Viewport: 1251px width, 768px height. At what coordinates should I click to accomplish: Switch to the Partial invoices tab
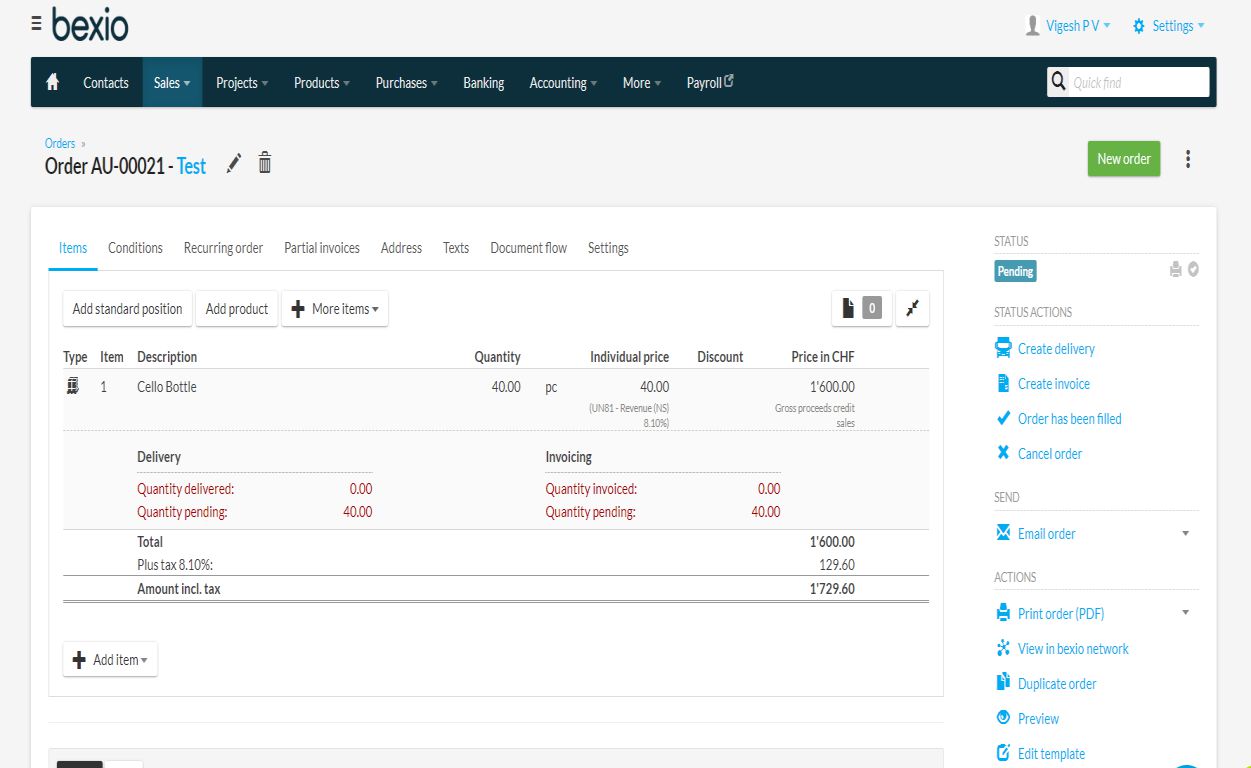(322, 248)
